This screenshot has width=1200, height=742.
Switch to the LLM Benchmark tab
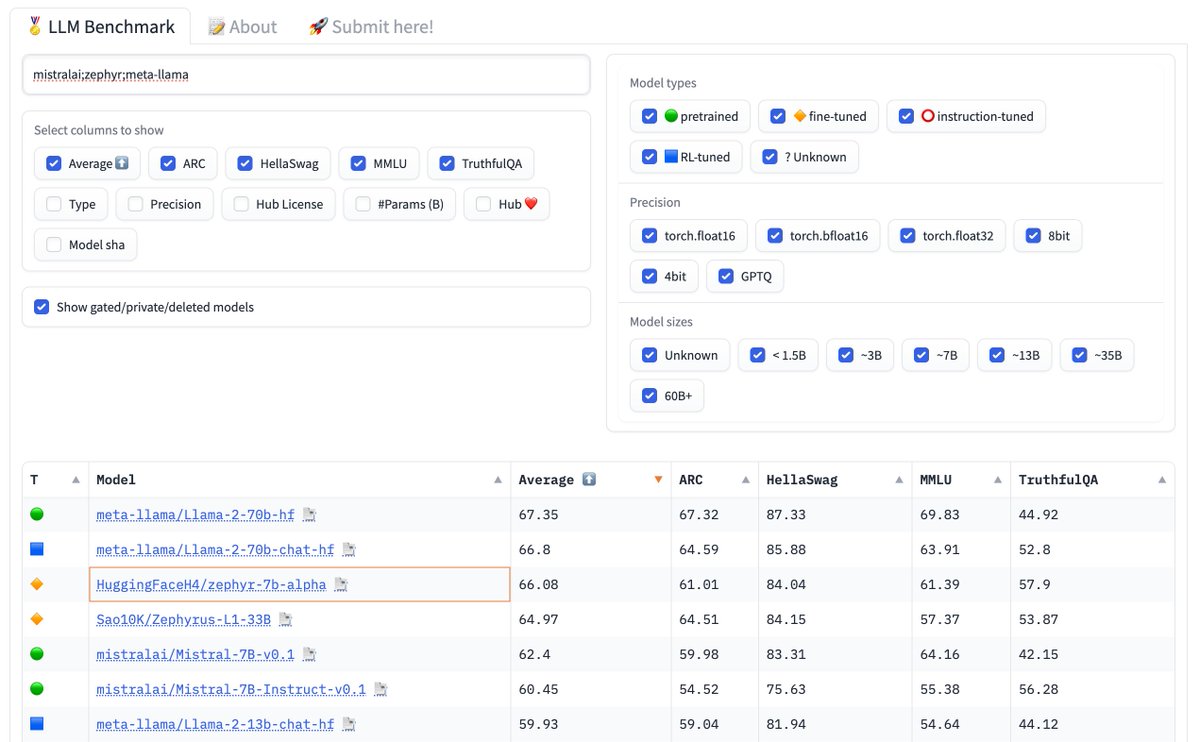pyautogui.click(x=100, y=27)
